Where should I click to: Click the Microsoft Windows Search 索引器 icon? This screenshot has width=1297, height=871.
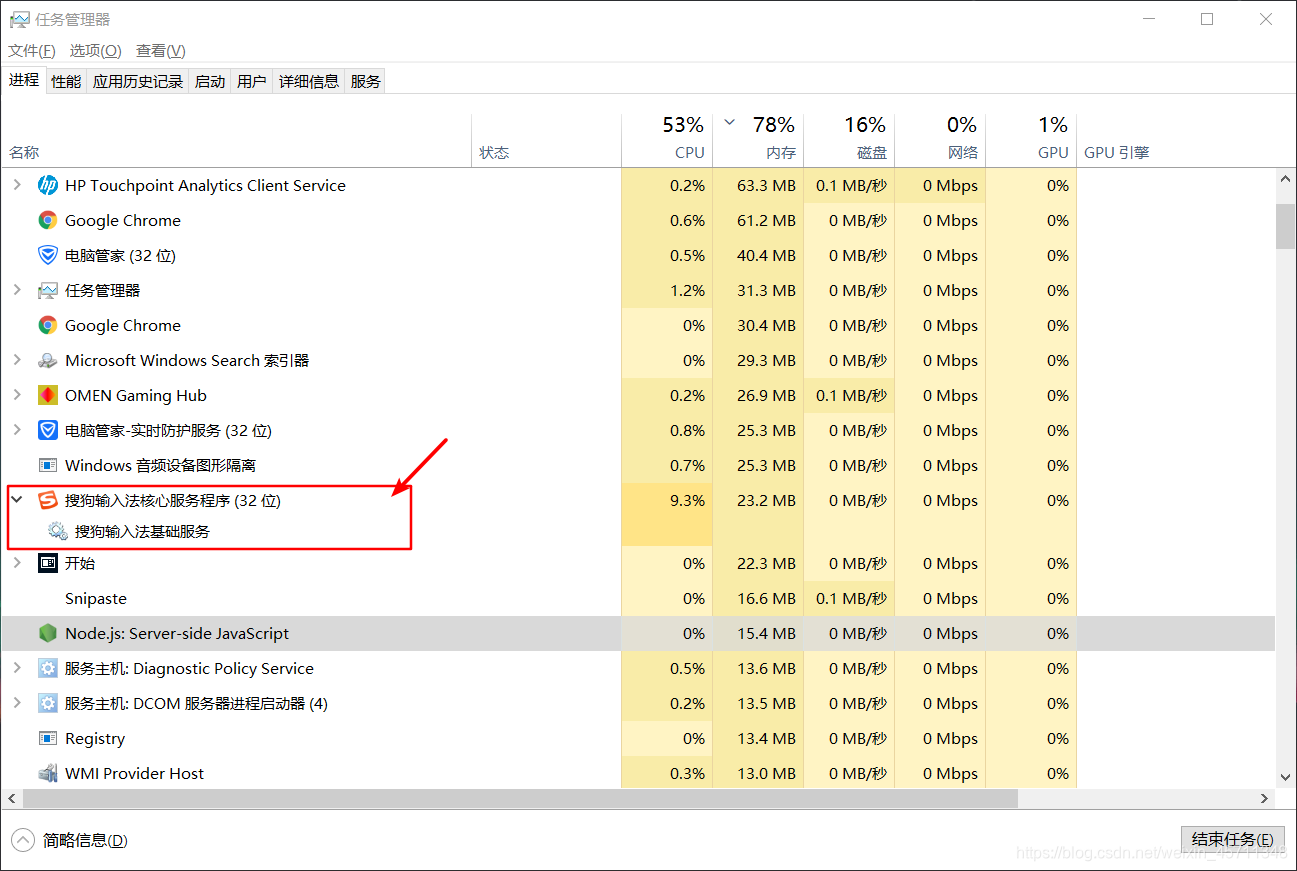(x=47, y=360)
